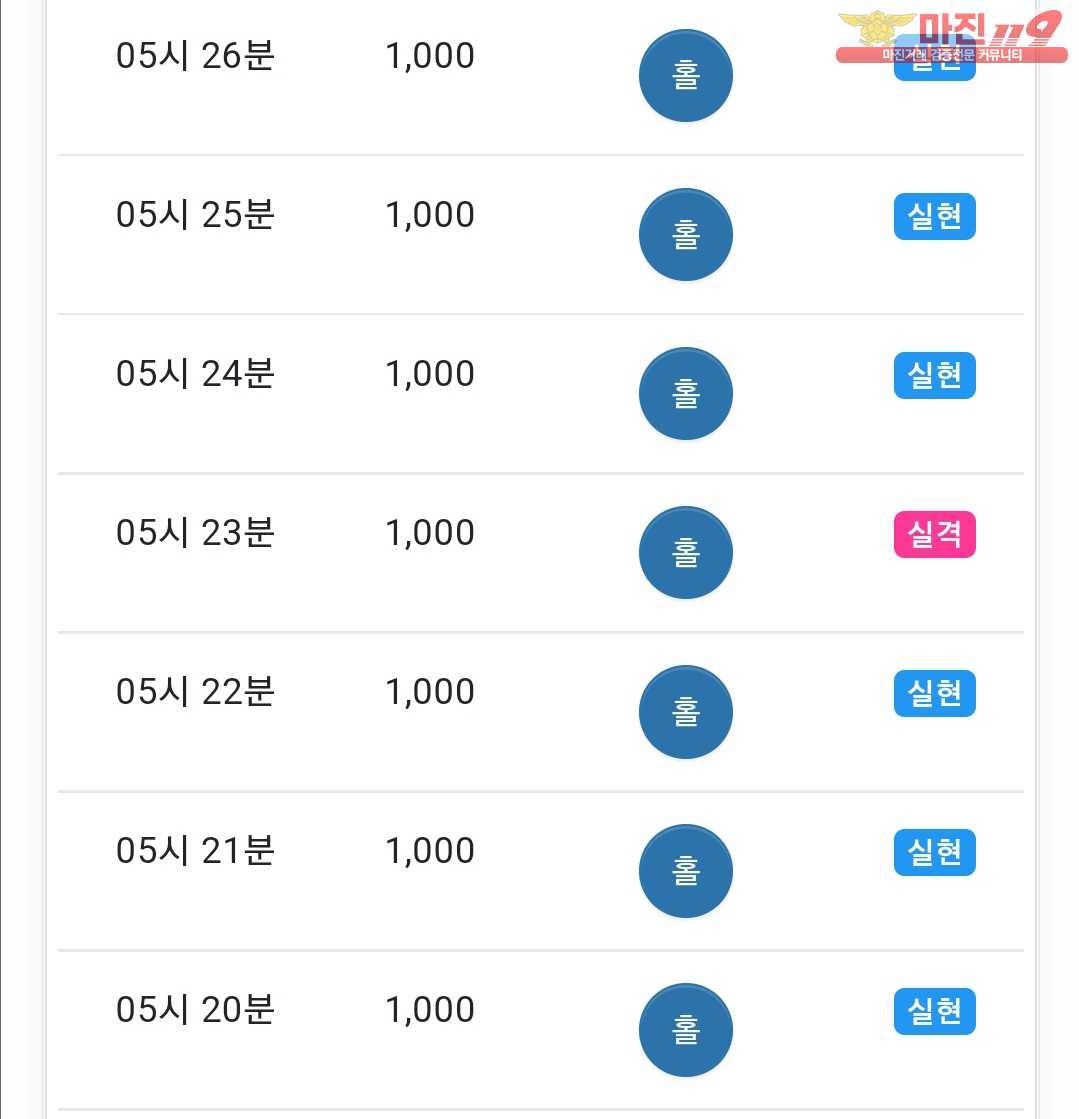Click the 홀 circle in the 05시 24분 row

coord(685,394)
